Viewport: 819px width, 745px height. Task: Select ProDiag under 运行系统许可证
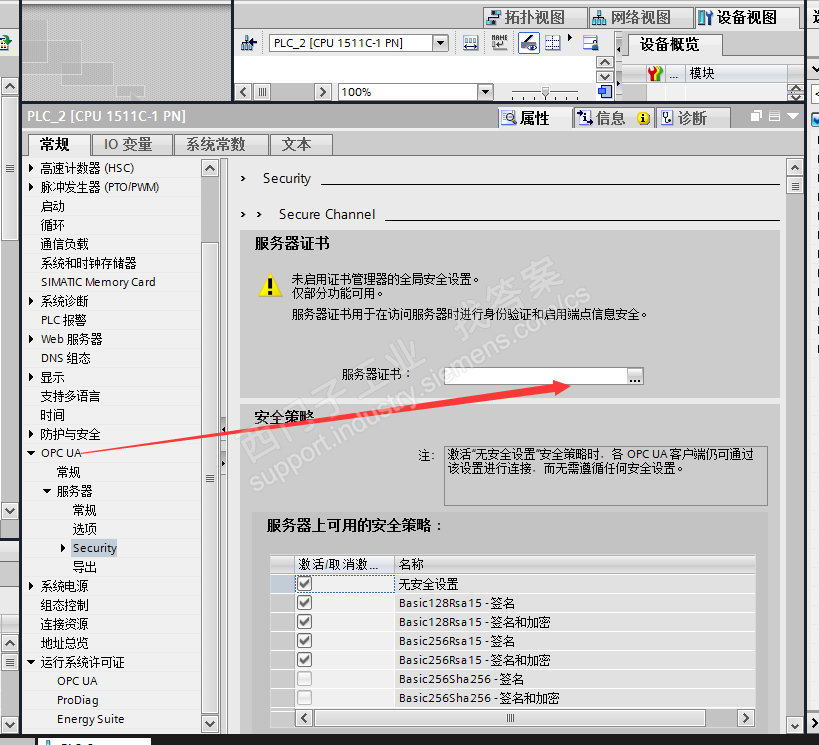[x=78, y=700]
